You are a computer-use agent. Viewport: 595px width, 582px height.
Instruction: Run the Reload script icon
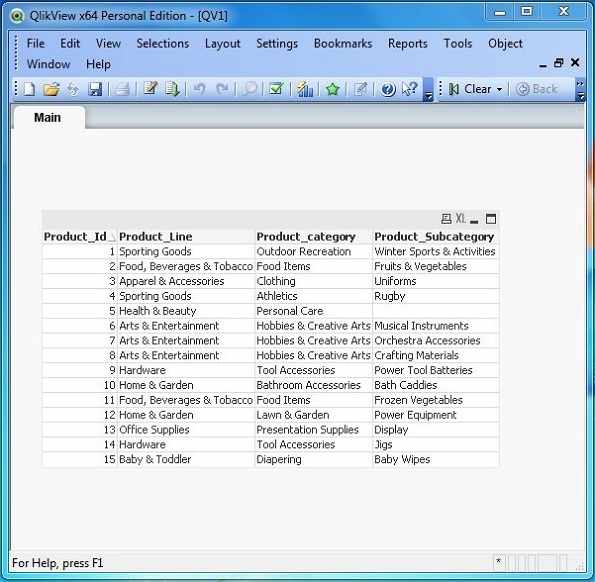[x=172, y=89]
